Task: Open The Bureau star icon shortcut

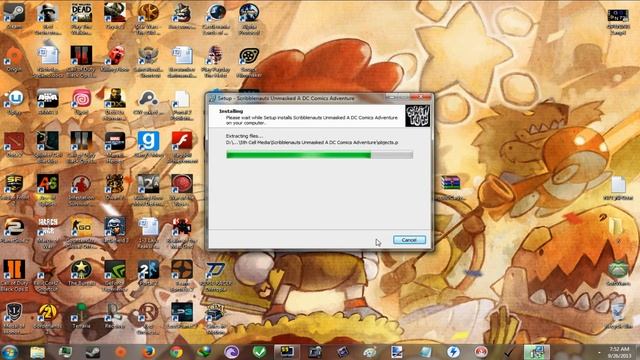Action: 81,272
